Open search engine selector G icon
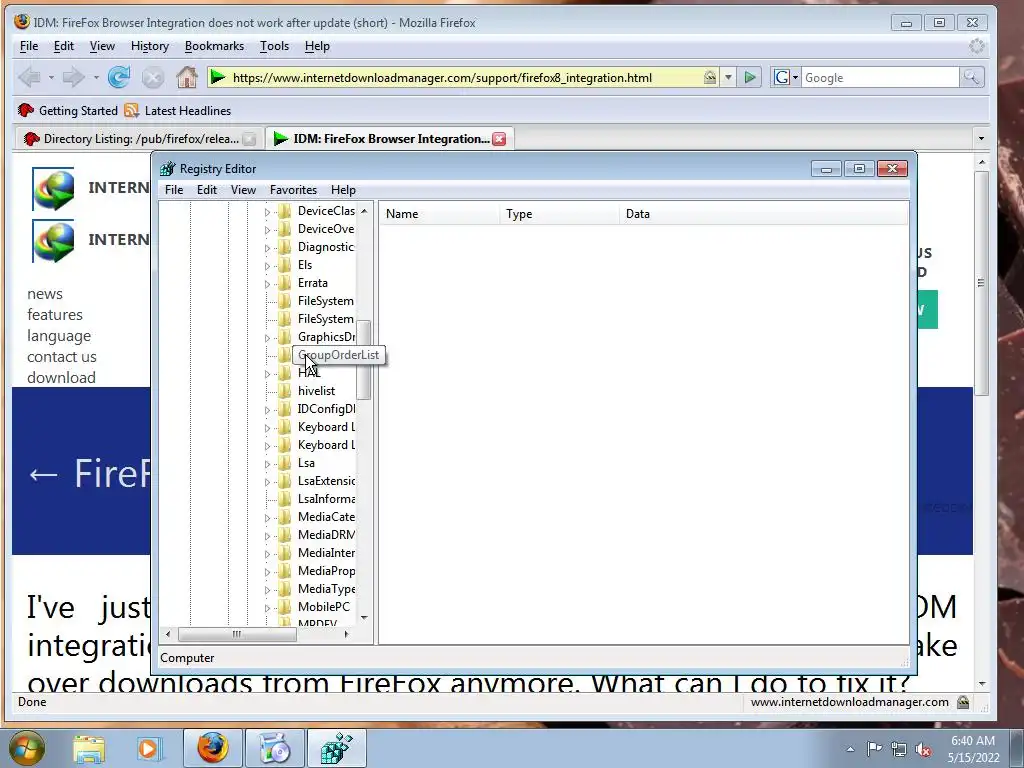 point(786,78)
